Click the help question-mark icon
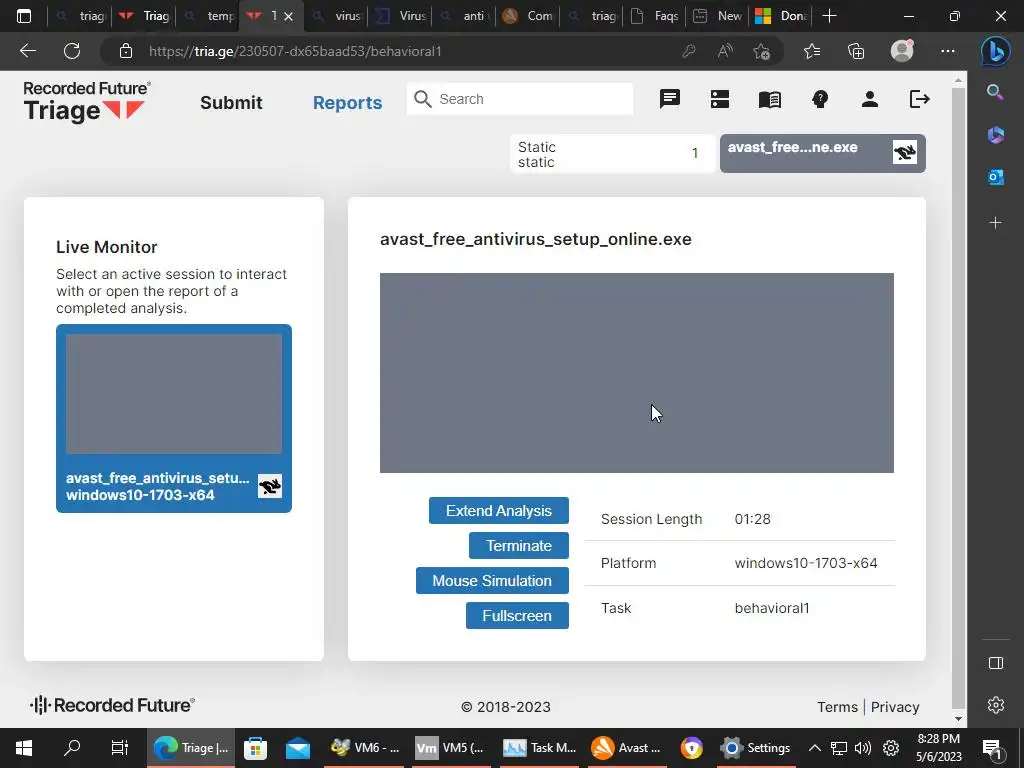This screenshot has height=768, width=1024. click(x=820, y=99)
